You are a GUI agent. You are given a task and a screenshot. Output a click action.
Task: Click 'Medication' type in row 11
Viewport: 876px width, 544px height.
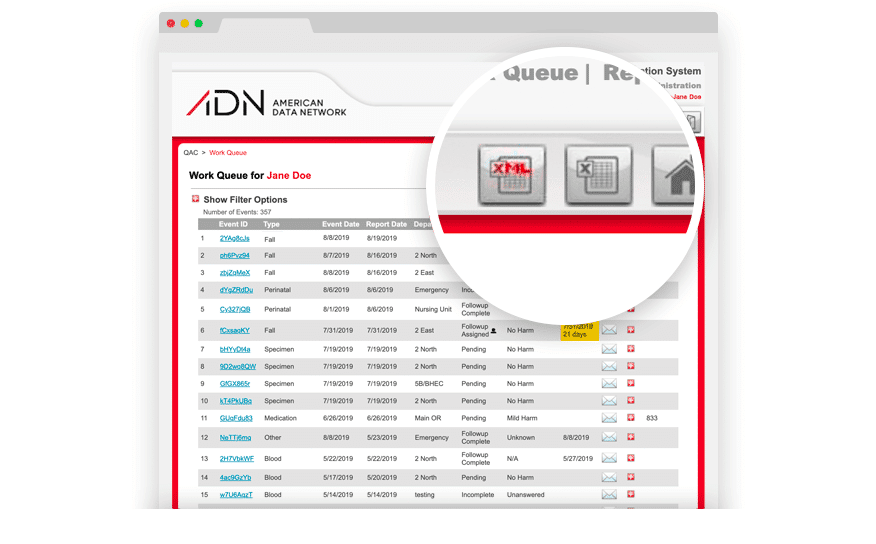click(x=280, y=418)
